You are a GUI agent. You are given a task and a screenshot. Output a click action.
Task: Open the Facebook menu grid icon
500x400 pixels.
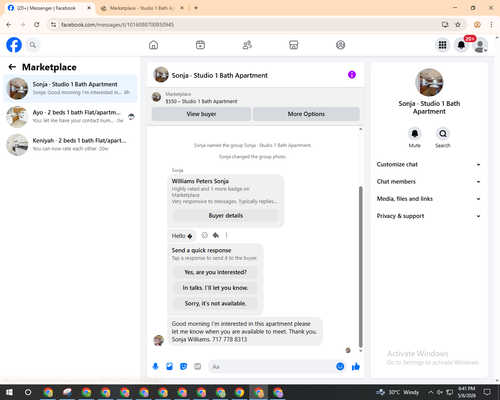pyautogui.click(x=442, y=45)
